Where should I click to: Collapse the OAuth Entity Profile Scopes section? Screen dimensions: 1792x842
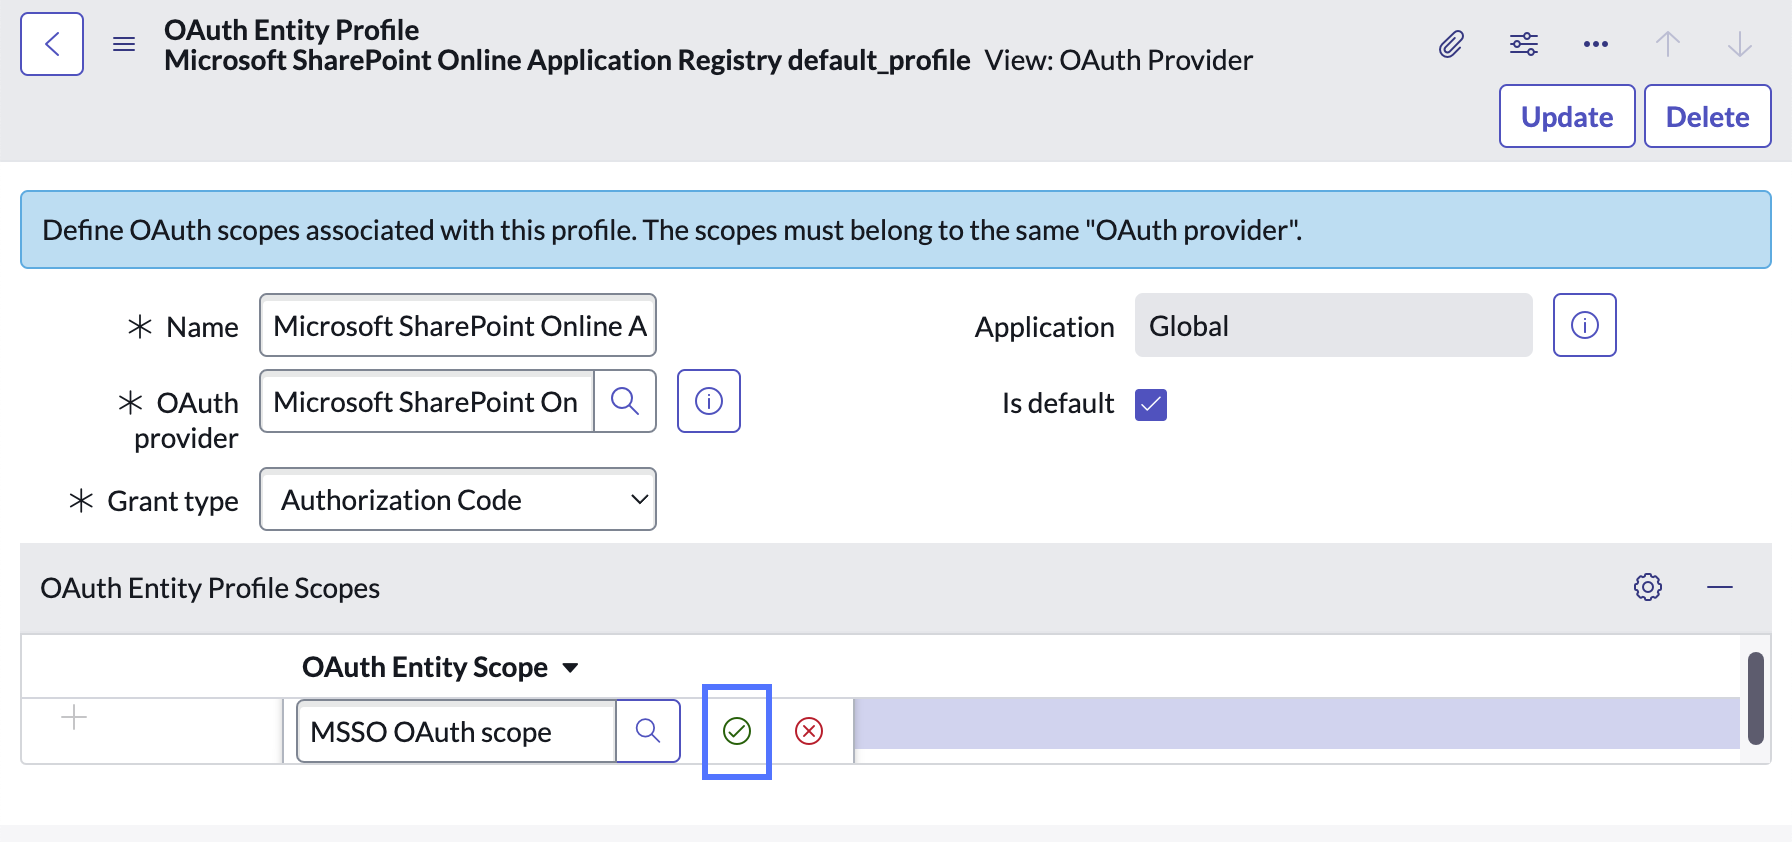click(x=1720, y=587)
